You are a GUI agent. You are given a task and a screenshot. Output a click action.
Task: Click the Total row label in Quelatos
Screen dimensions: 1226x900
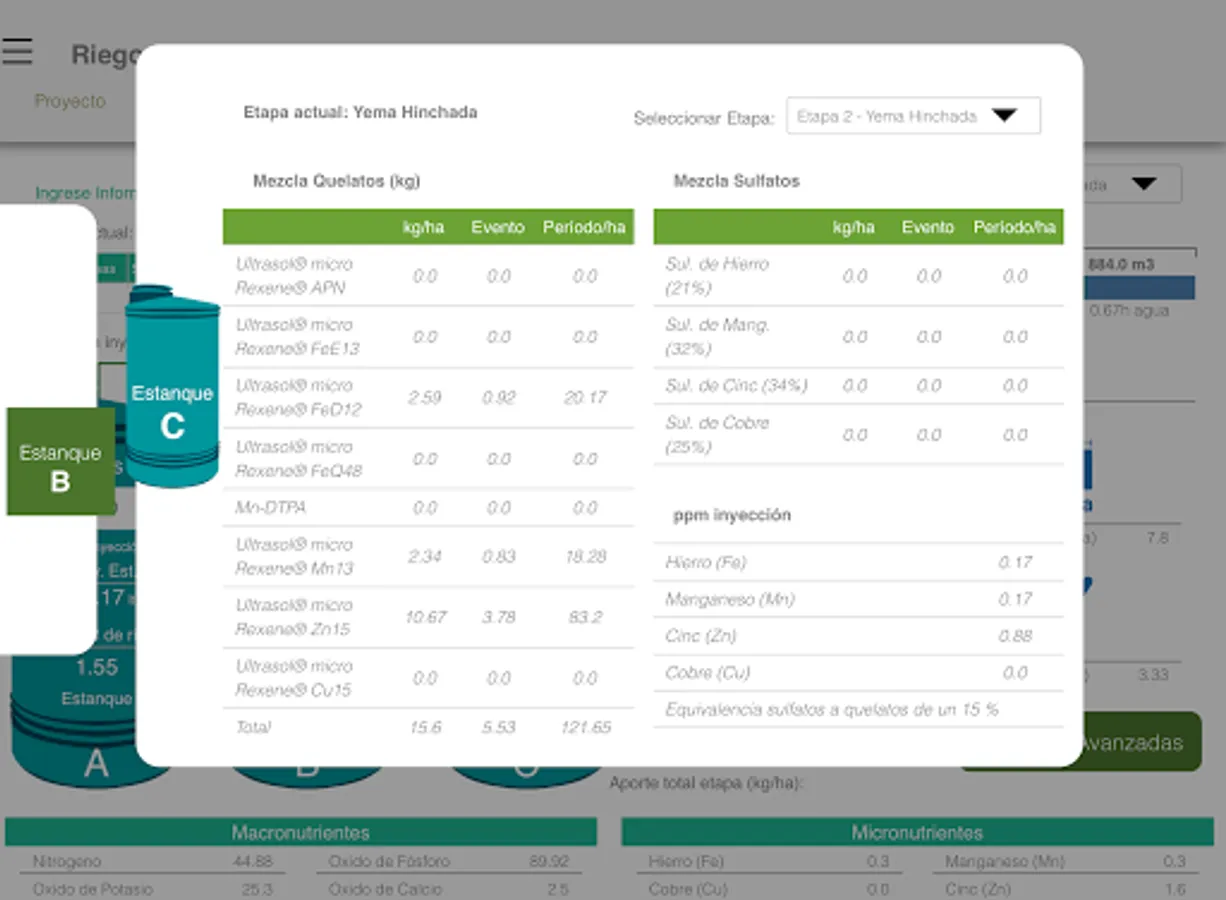pyautogui.click(x=252, y=727)
